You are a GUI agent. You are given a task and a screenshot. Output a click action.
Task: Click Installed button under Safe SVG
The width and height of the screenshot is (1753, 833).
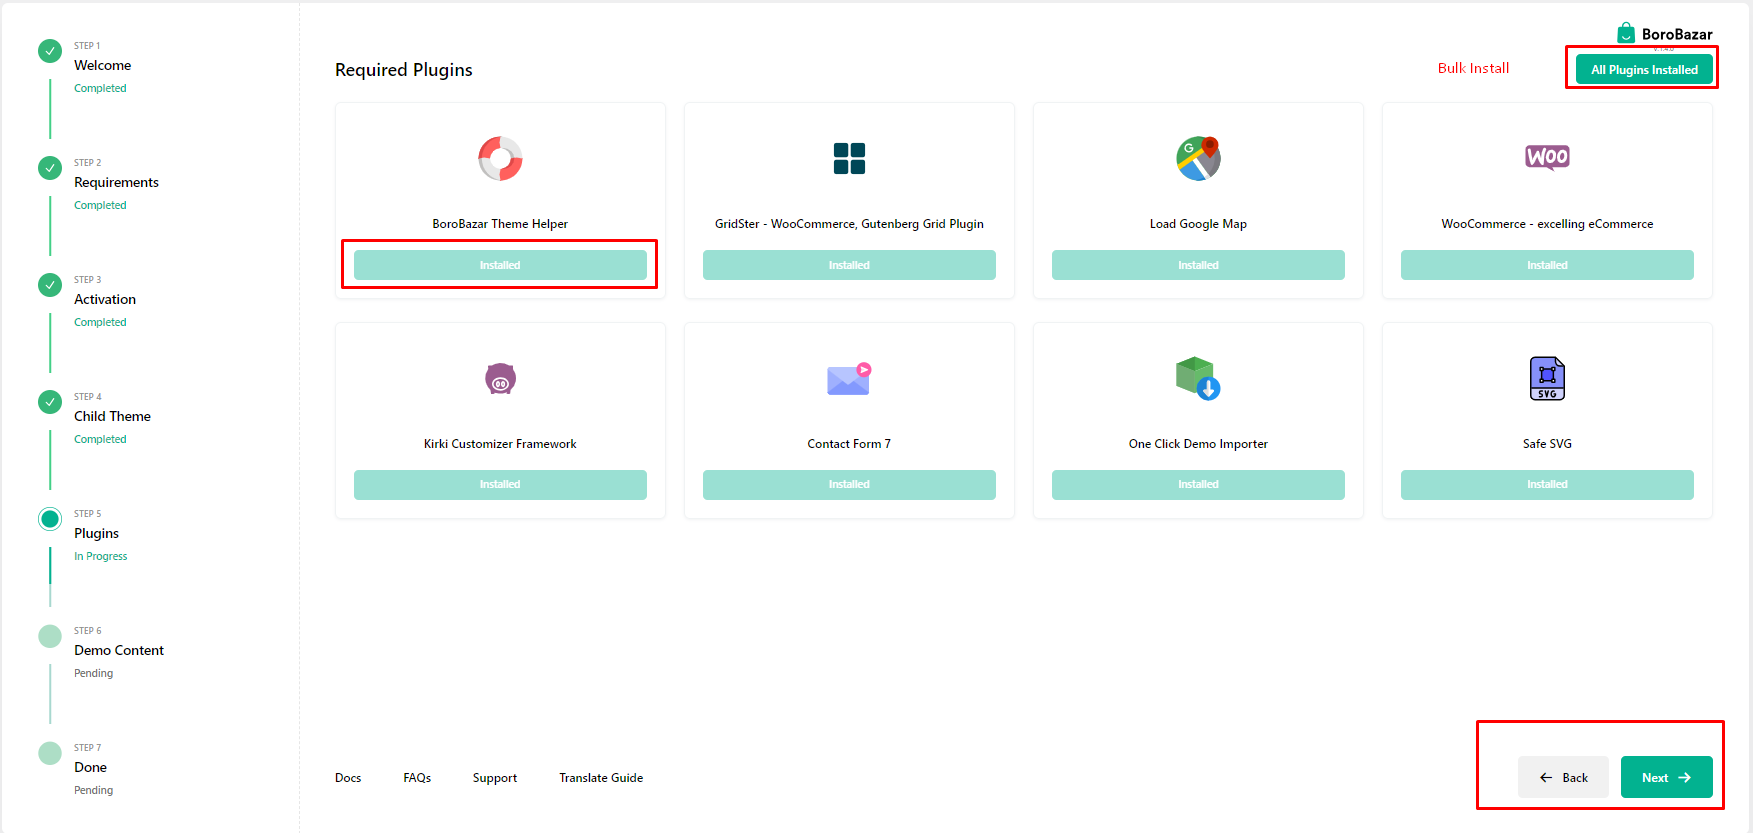tap(1547, 484)
